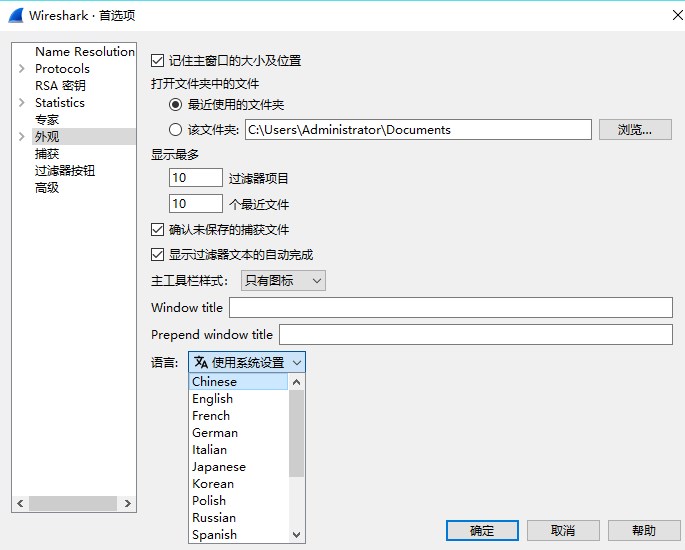This screenshot has height=550, width=685.
Task: Click the Prepend window title input field
Action: point(476,334)
